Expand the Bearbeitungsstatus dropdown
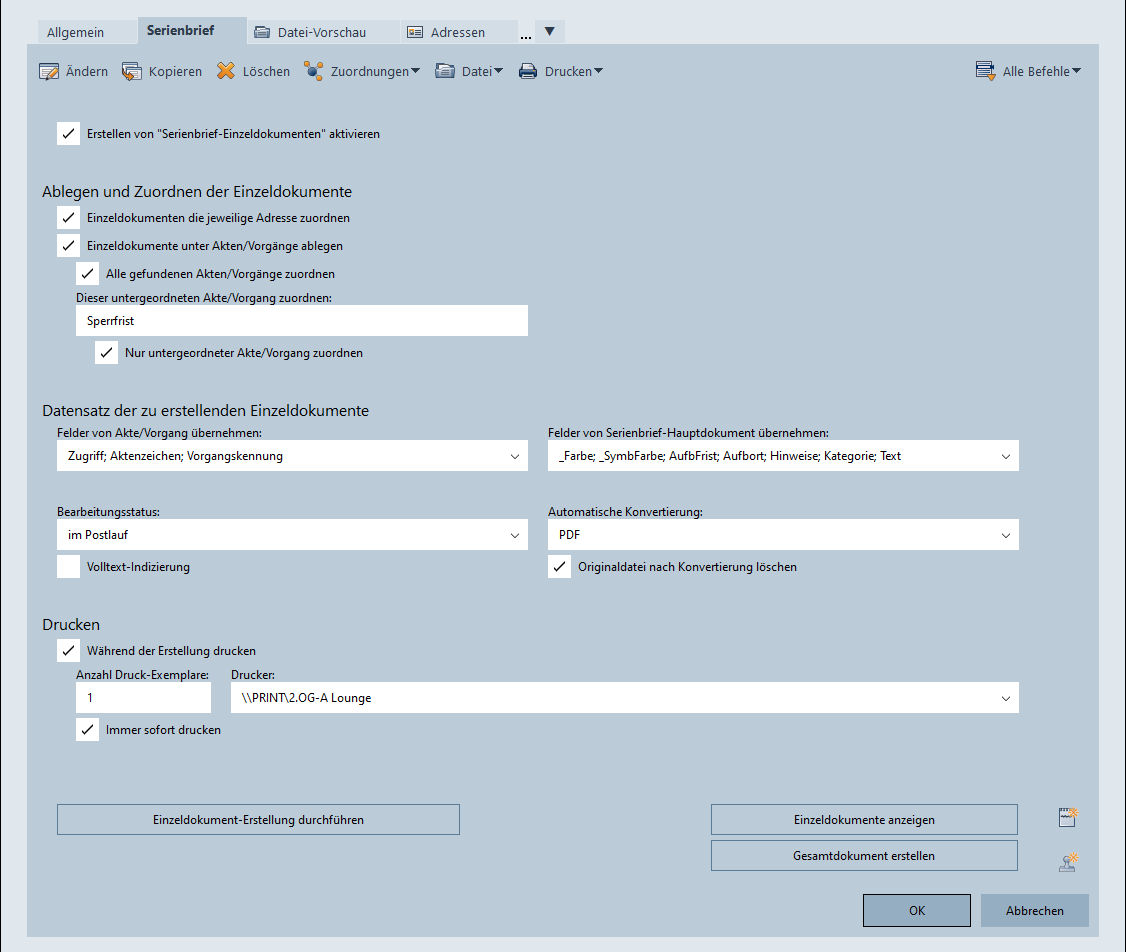Viewport: 1126px width, 952px height. pos(514,535)
